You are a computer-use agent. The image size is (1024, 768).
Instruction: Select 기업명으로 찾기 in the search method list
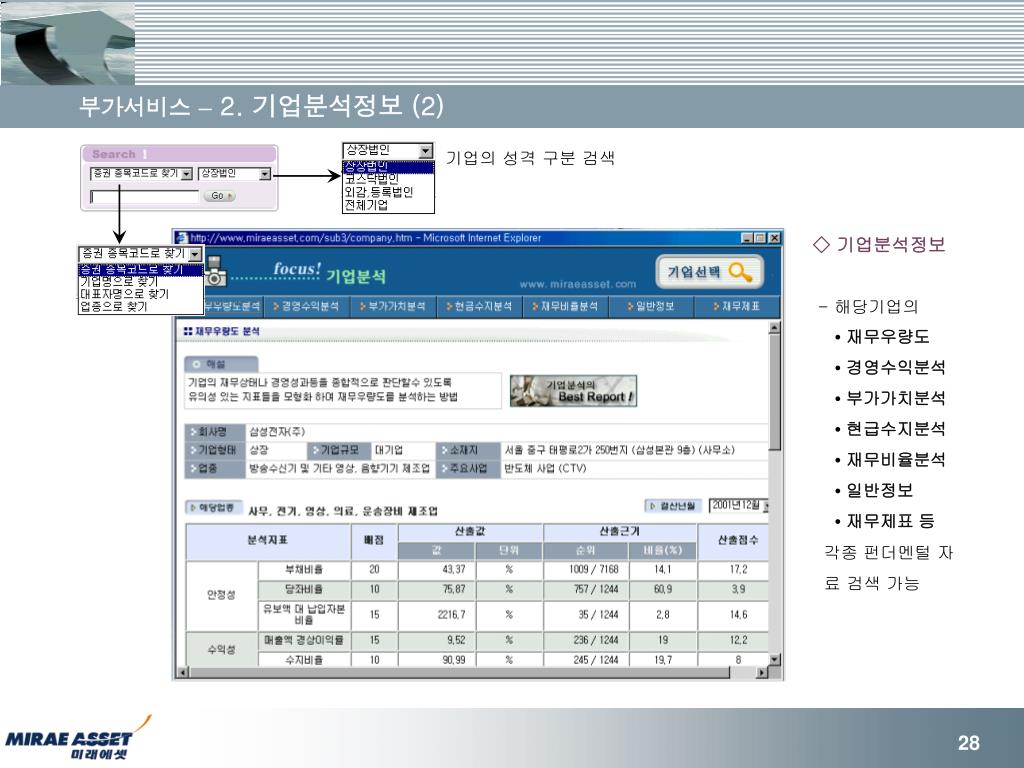(x=140, y=281)
